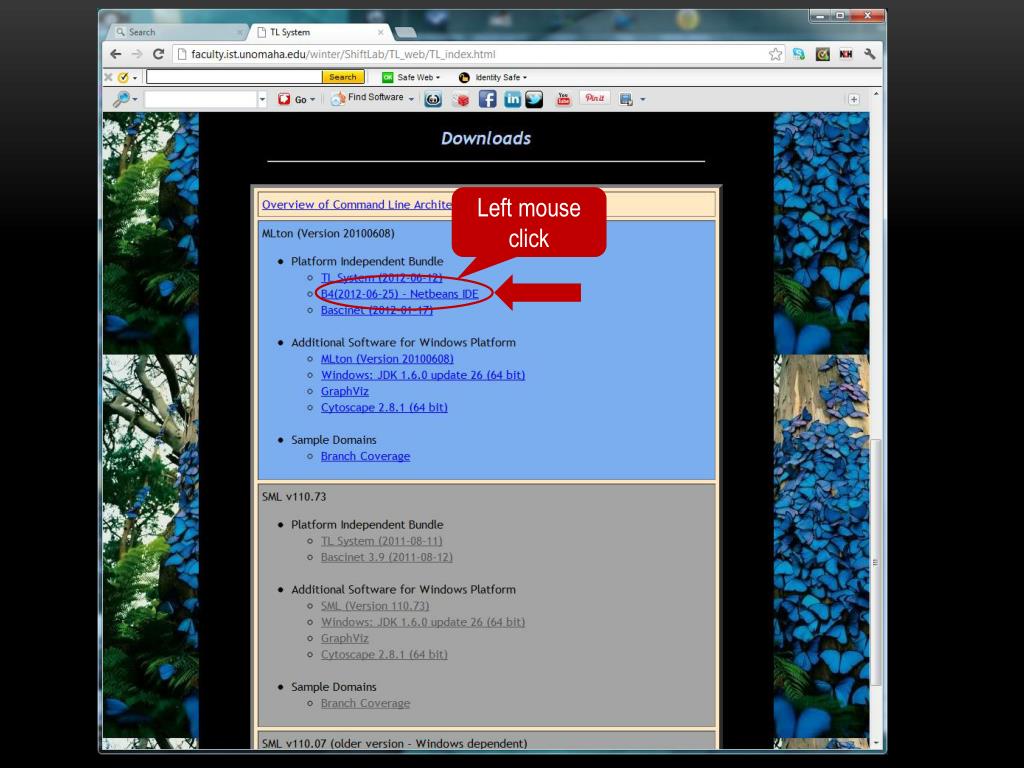Expand Identity Safe dropdown

524,77
